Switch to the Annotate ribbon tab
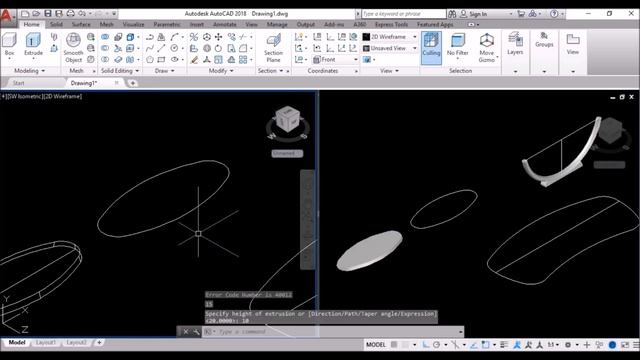Screen dimensions: 640x360 225,24
